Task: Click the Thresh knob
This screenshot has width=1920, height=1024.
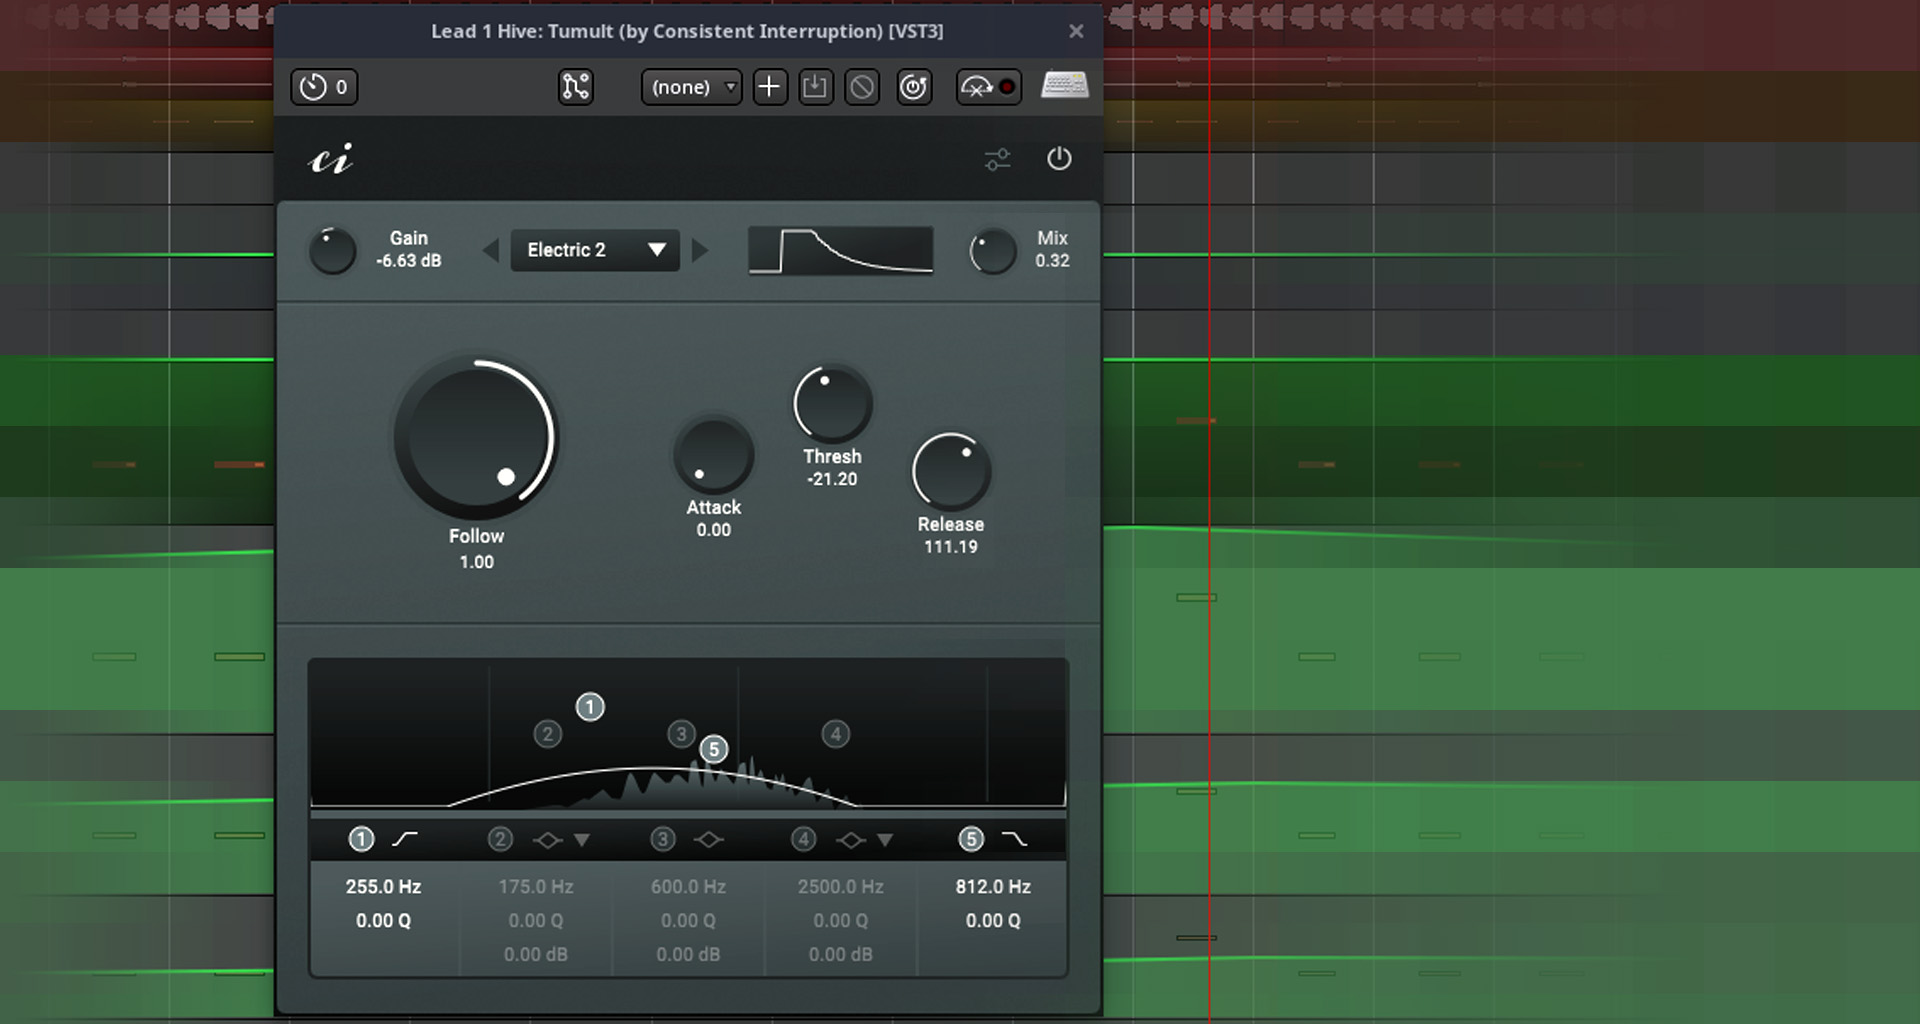Action: [x=832, y=404]
